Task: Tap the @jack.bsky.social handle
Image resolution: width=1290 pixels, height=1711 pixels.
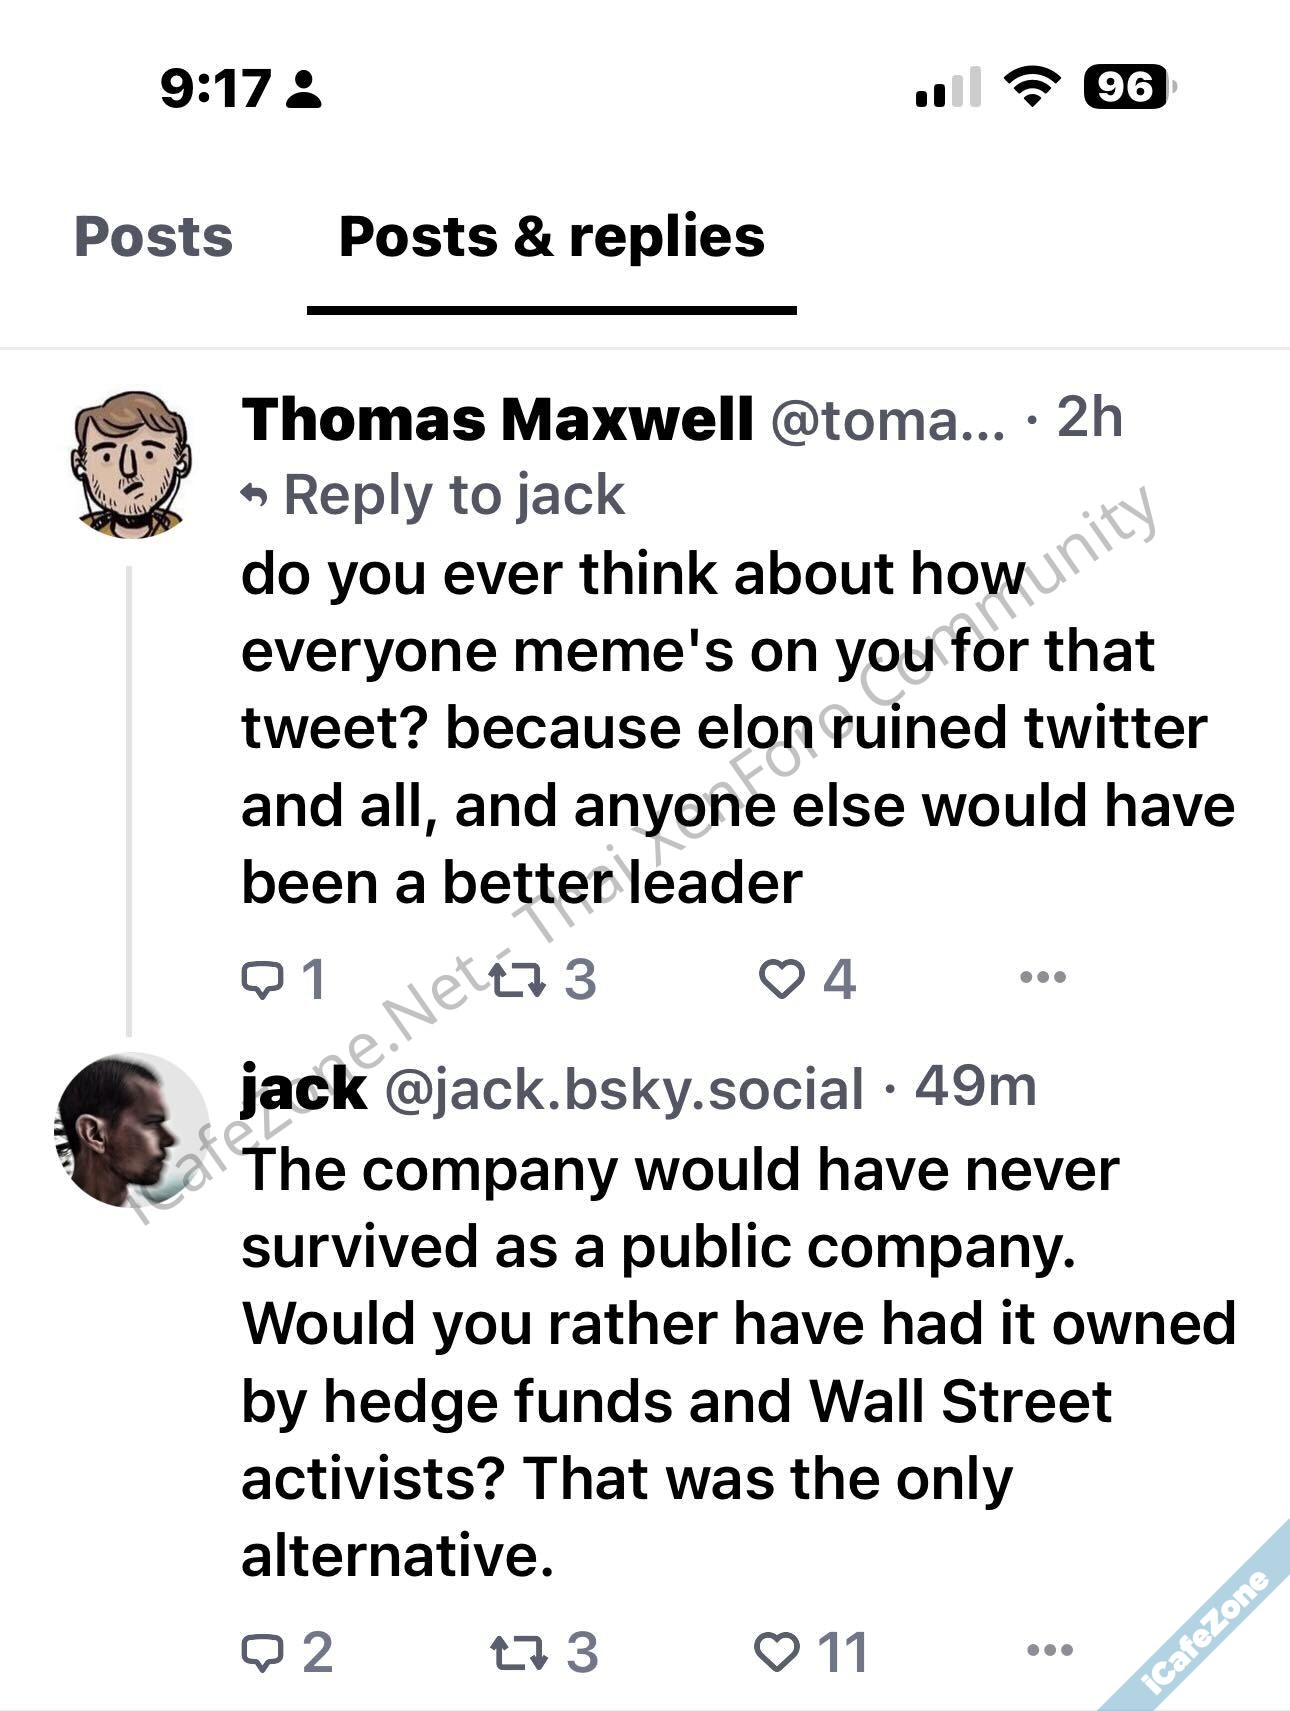Action: click(624, 1089)
